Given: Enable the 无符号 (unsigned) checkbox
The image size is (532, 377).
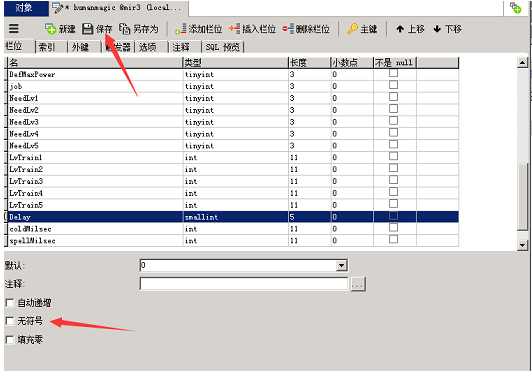Looking at the screenshot, I should click(10, 321).
